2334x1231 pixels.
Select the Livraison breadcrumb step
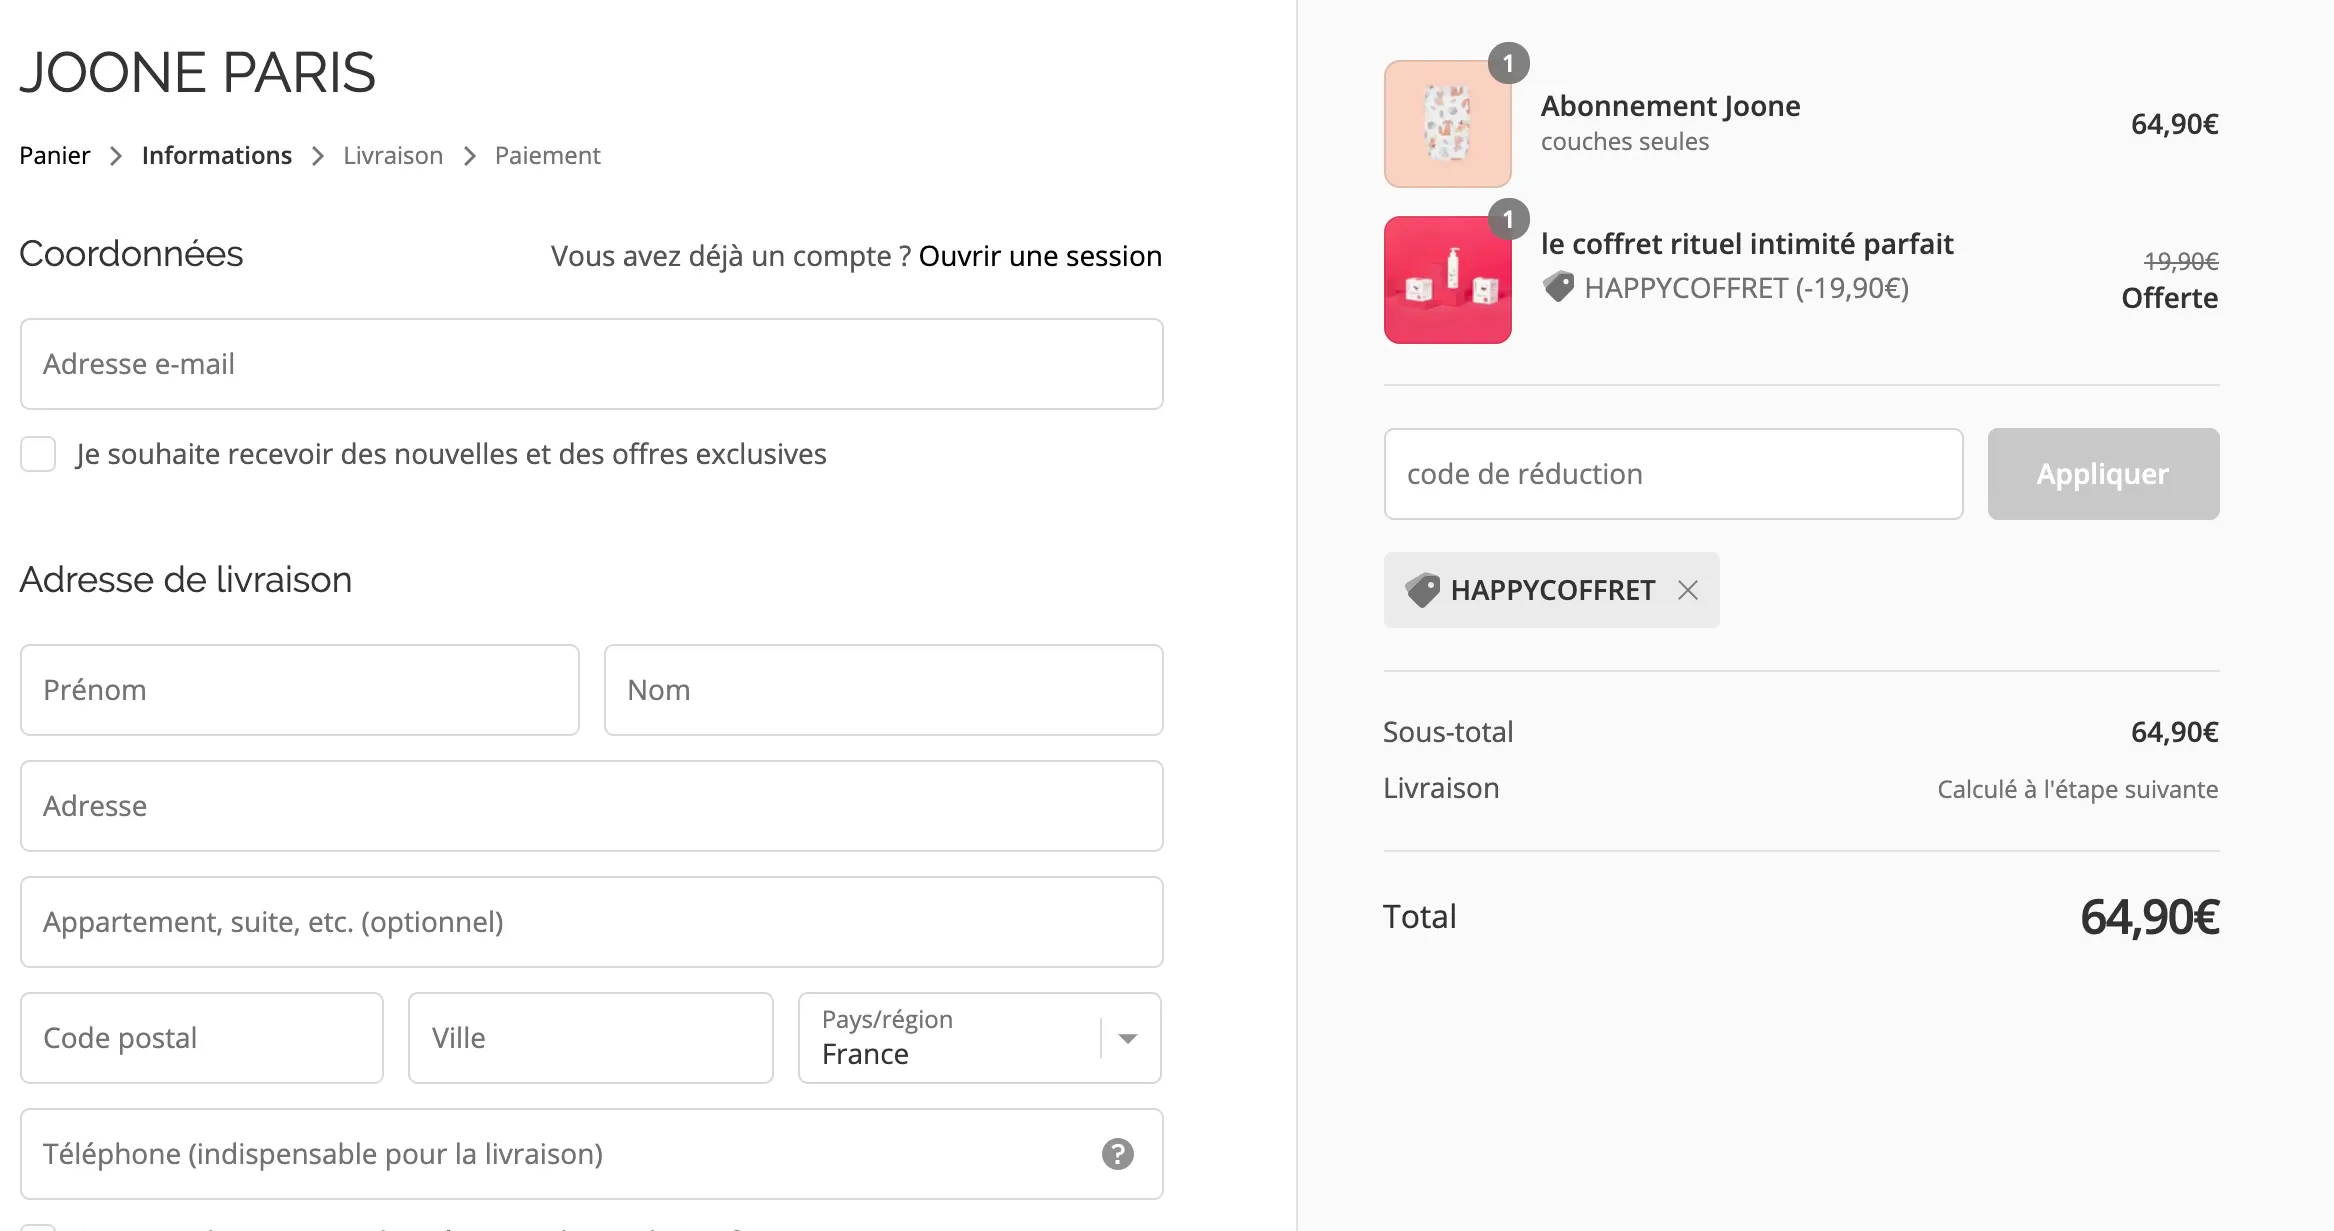point(393,156)
